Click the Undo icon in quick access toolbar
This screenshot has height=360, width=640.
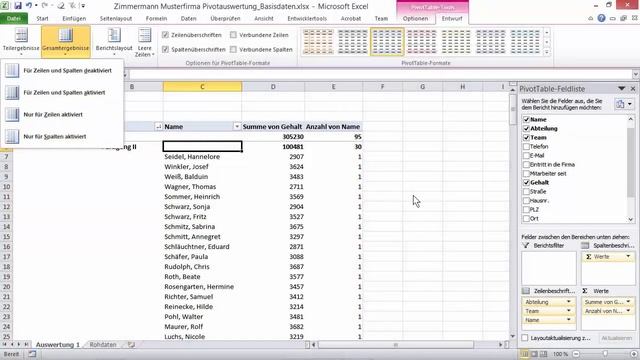(29, 6)
